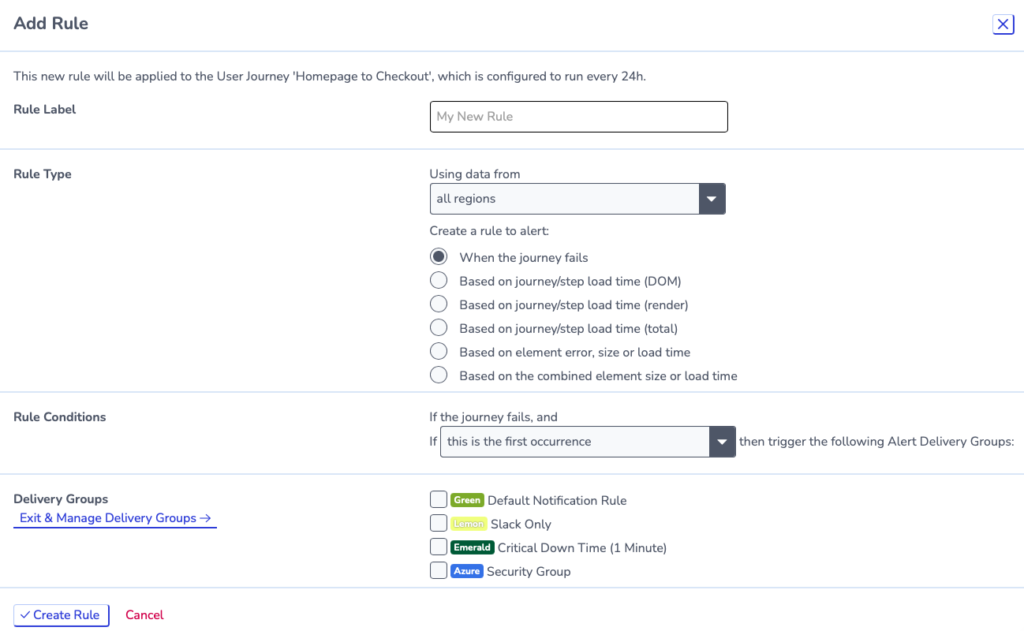This screenshot has width=1024, height=631.
Task: Click the 'this is the first occurrence' combo box
Action: click(x=588, y=442)
